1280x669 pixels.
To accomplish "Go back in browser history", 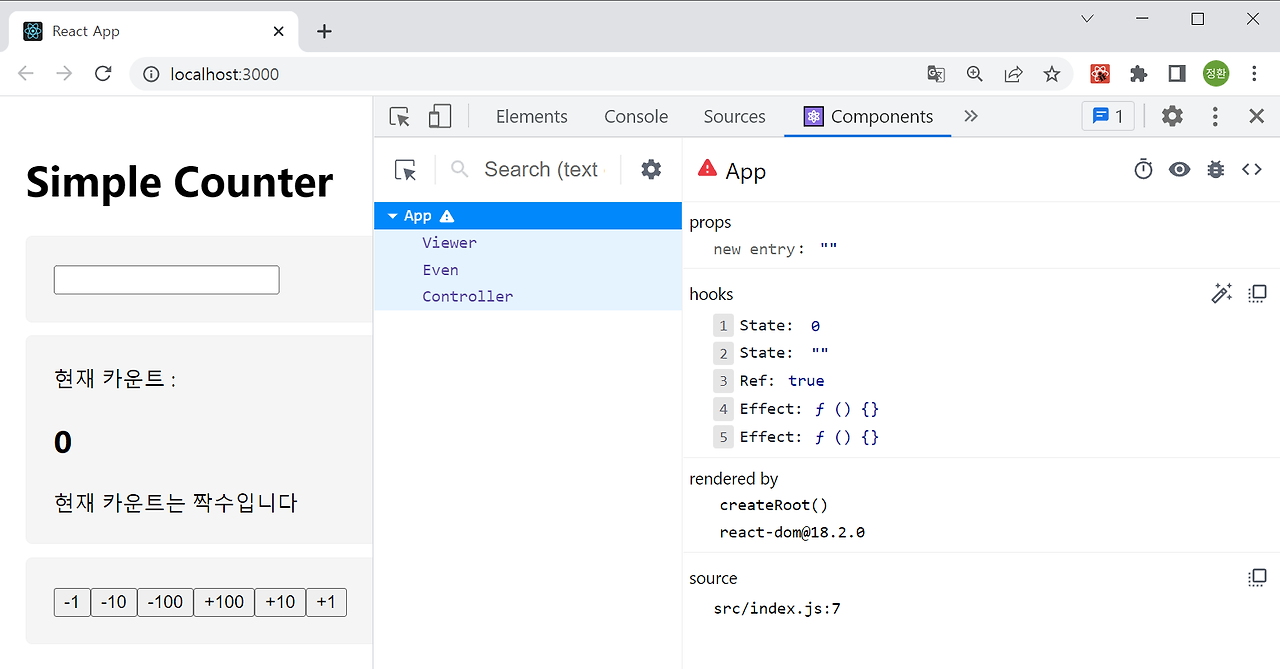I will (x=26, y=74).
